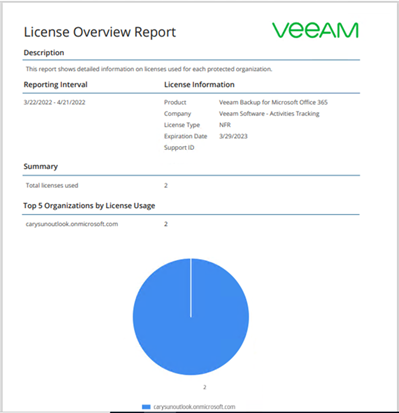Select the 3/22/2022 - 4/21/2022 date range

55,102
